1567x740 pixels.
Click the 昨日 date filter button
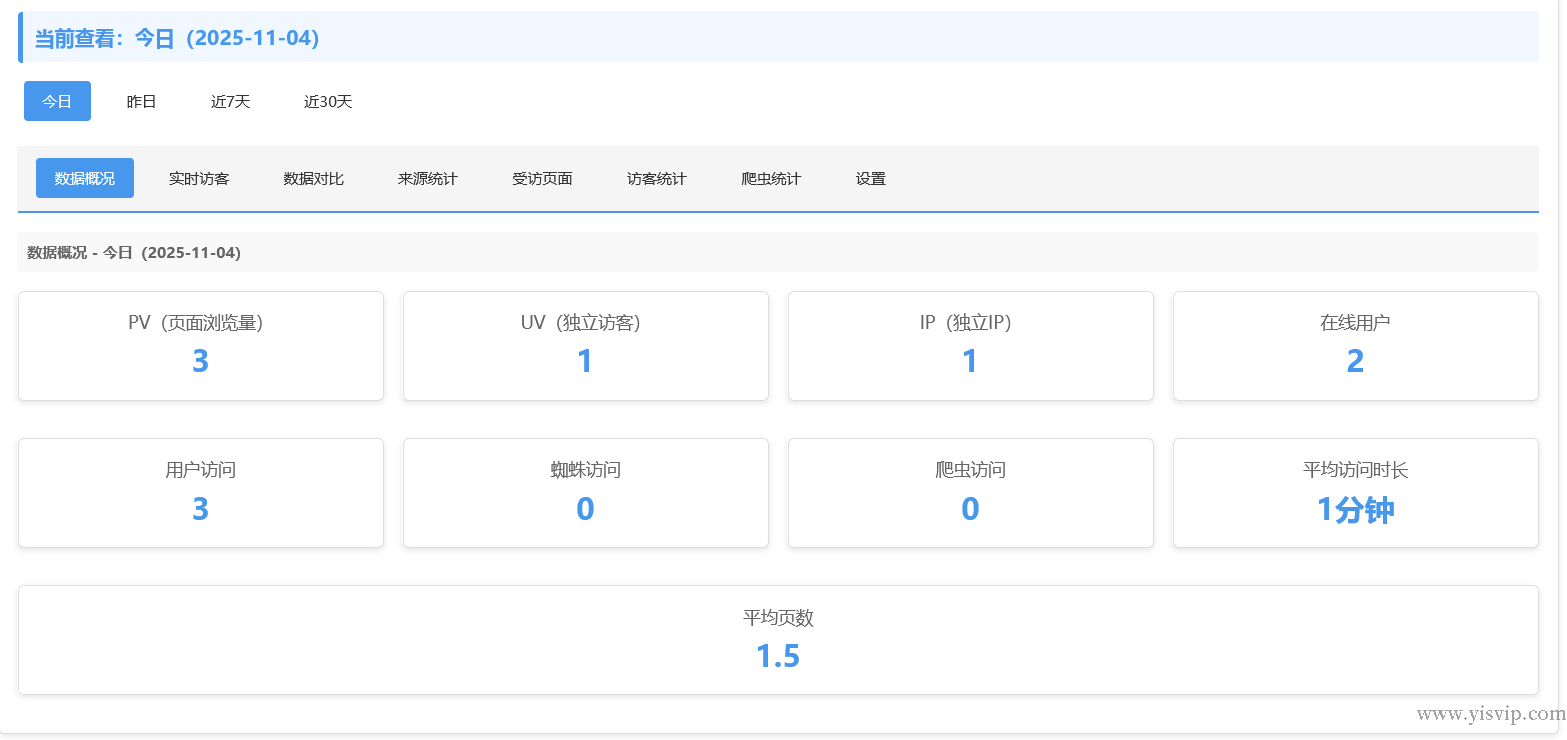pyautogui.click(x=141, y=101)
